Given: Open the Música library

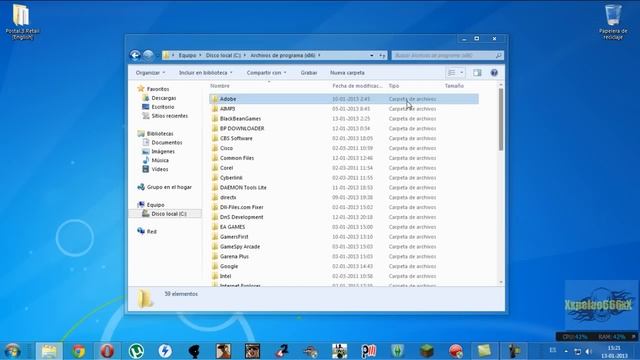Looking at the screenshot, I should (x=160, y=160).
